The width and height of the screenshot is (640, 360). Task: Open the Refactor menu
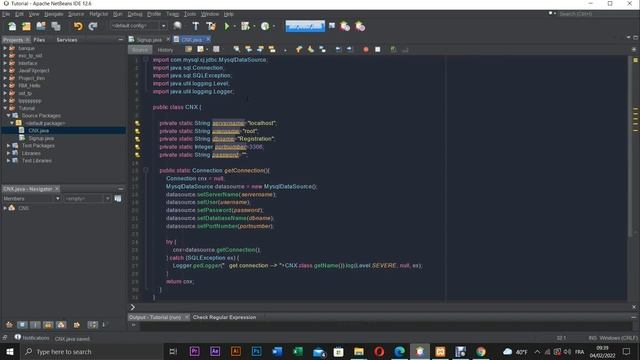pos(98,14)
